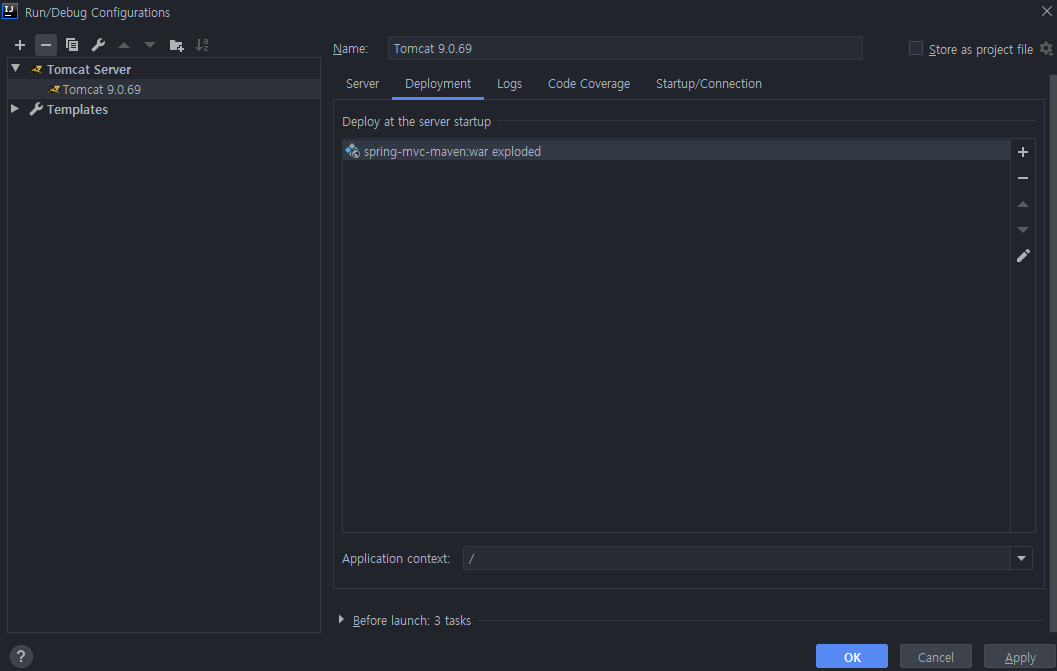Open the edit templates wrench icon

(x=98, y=45)
